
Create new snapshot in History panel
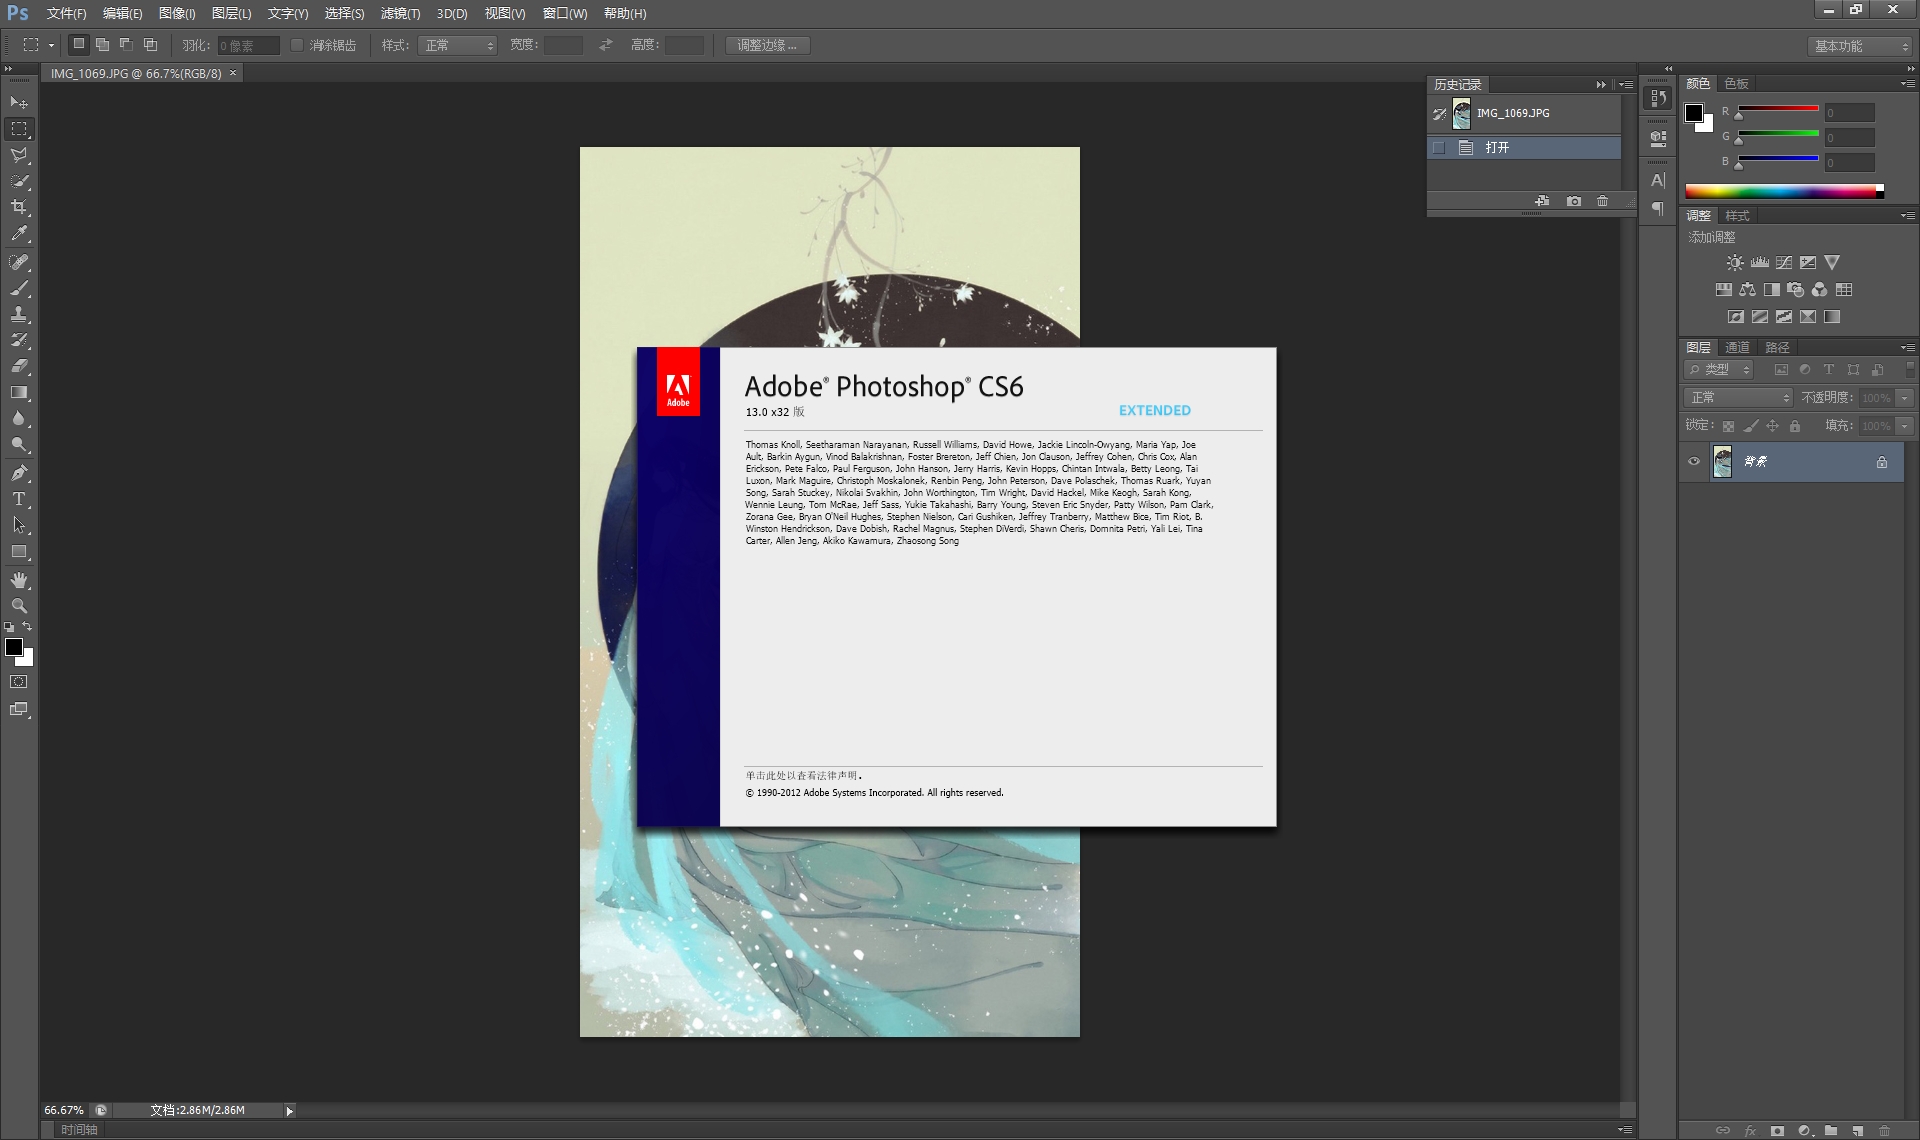tap(1574, 201)
